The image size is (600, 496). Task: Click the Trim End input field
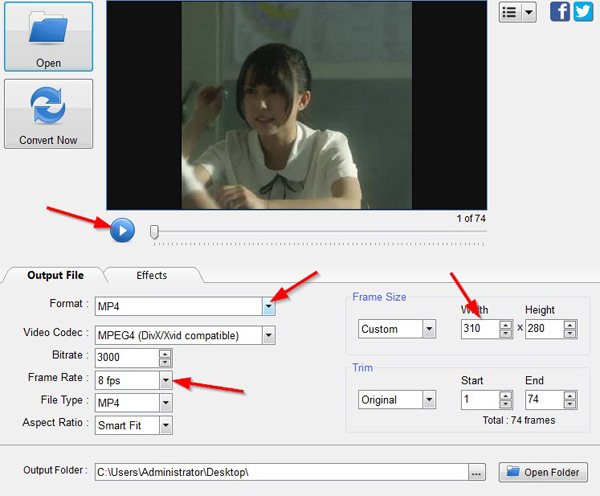[x=545, y=400]
